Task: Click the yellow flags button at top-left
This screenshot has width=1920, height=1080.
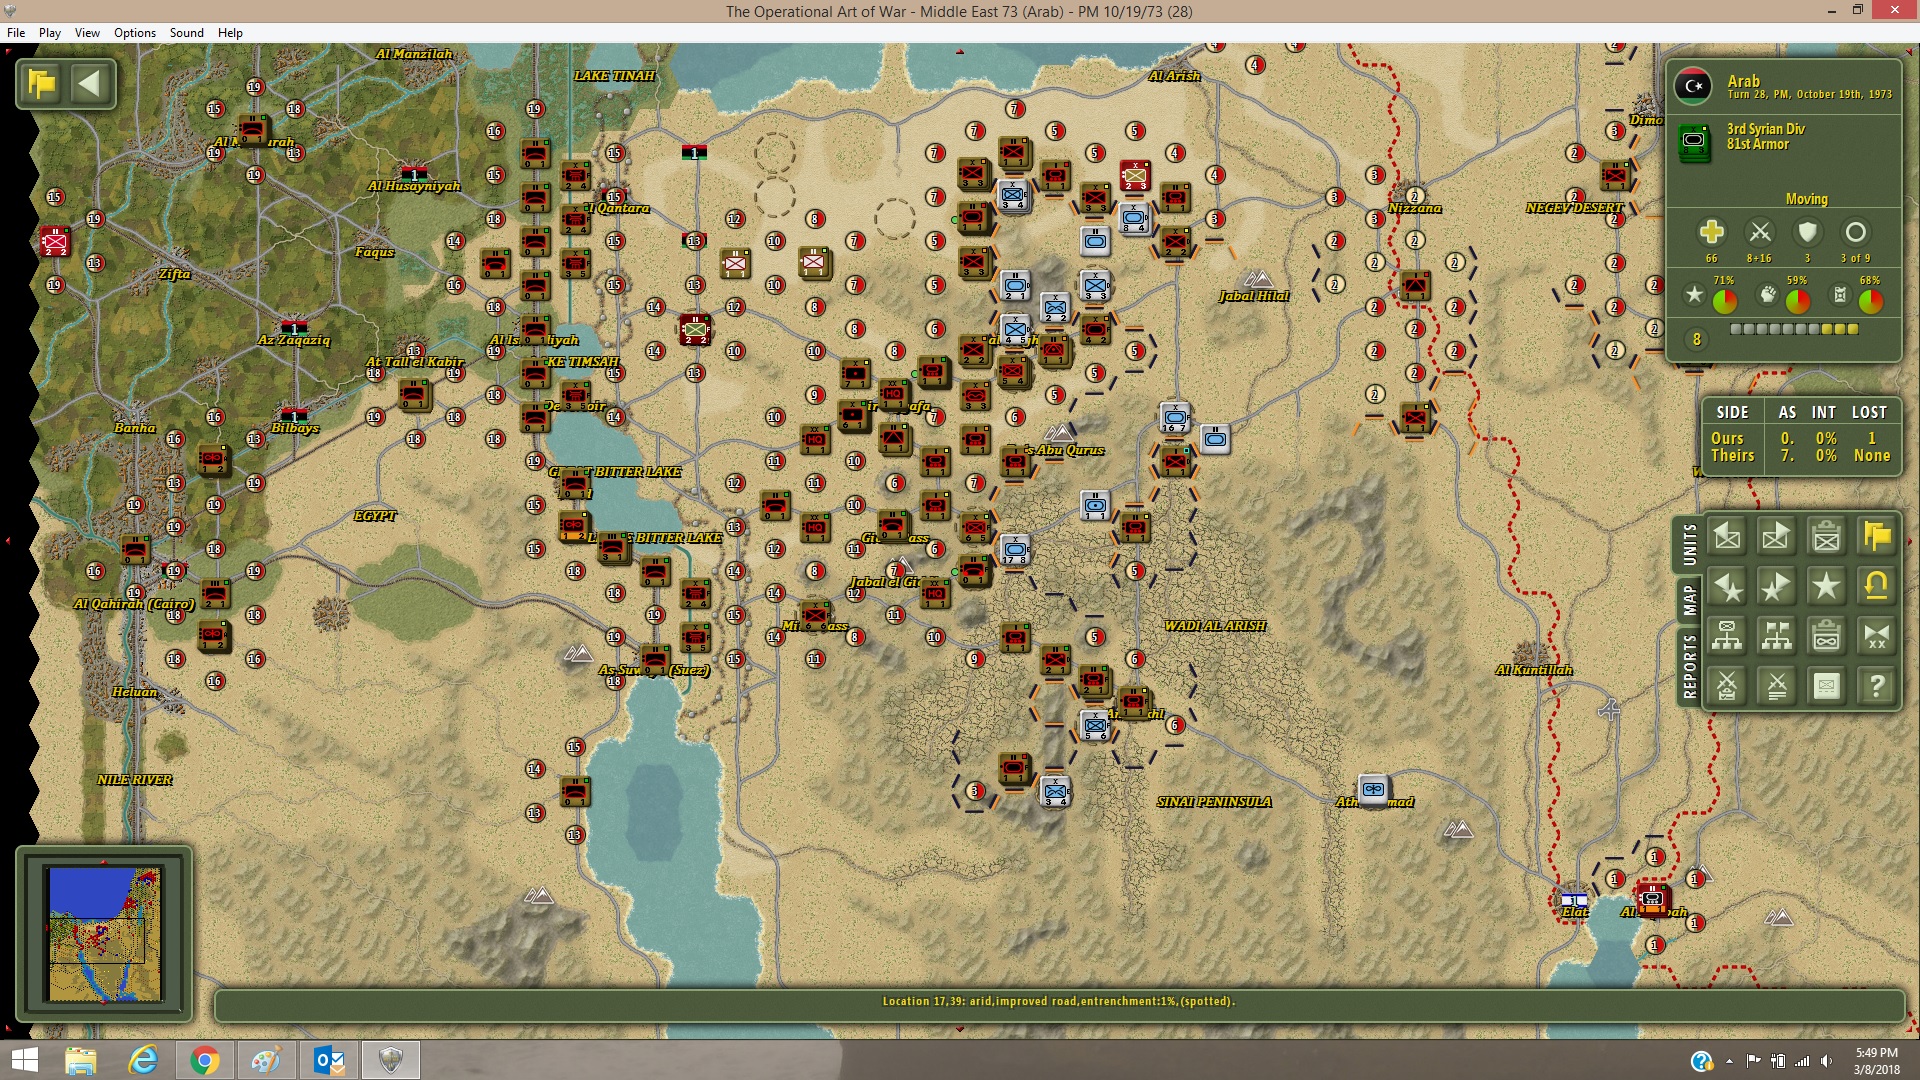Action: [x=42, y=83]
